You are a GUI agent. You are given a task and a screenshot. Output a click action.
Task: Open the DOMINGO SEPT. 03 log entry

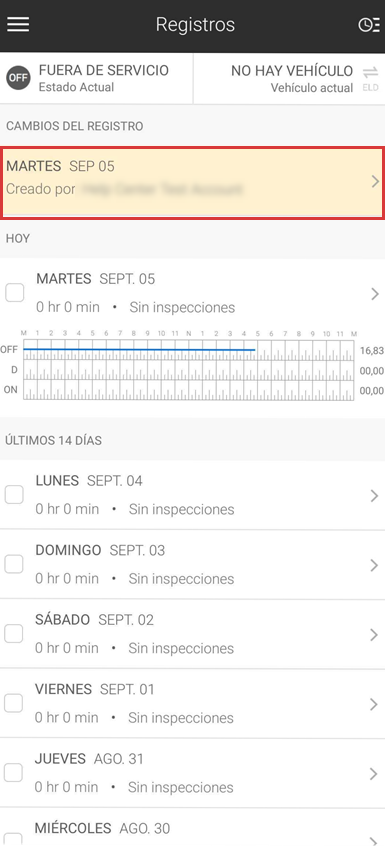[192, 564]
